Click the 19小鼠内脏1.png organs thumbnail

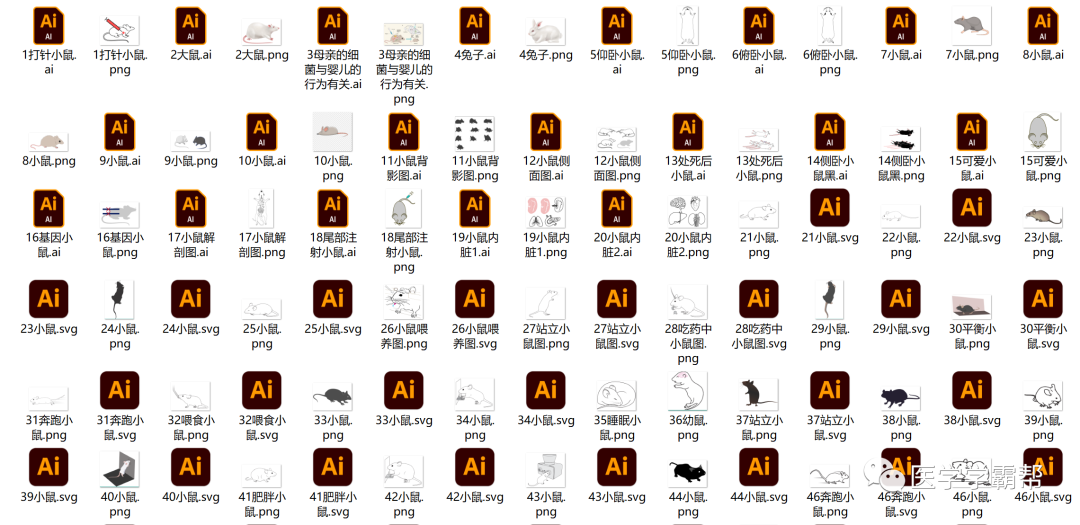(546, 212)
